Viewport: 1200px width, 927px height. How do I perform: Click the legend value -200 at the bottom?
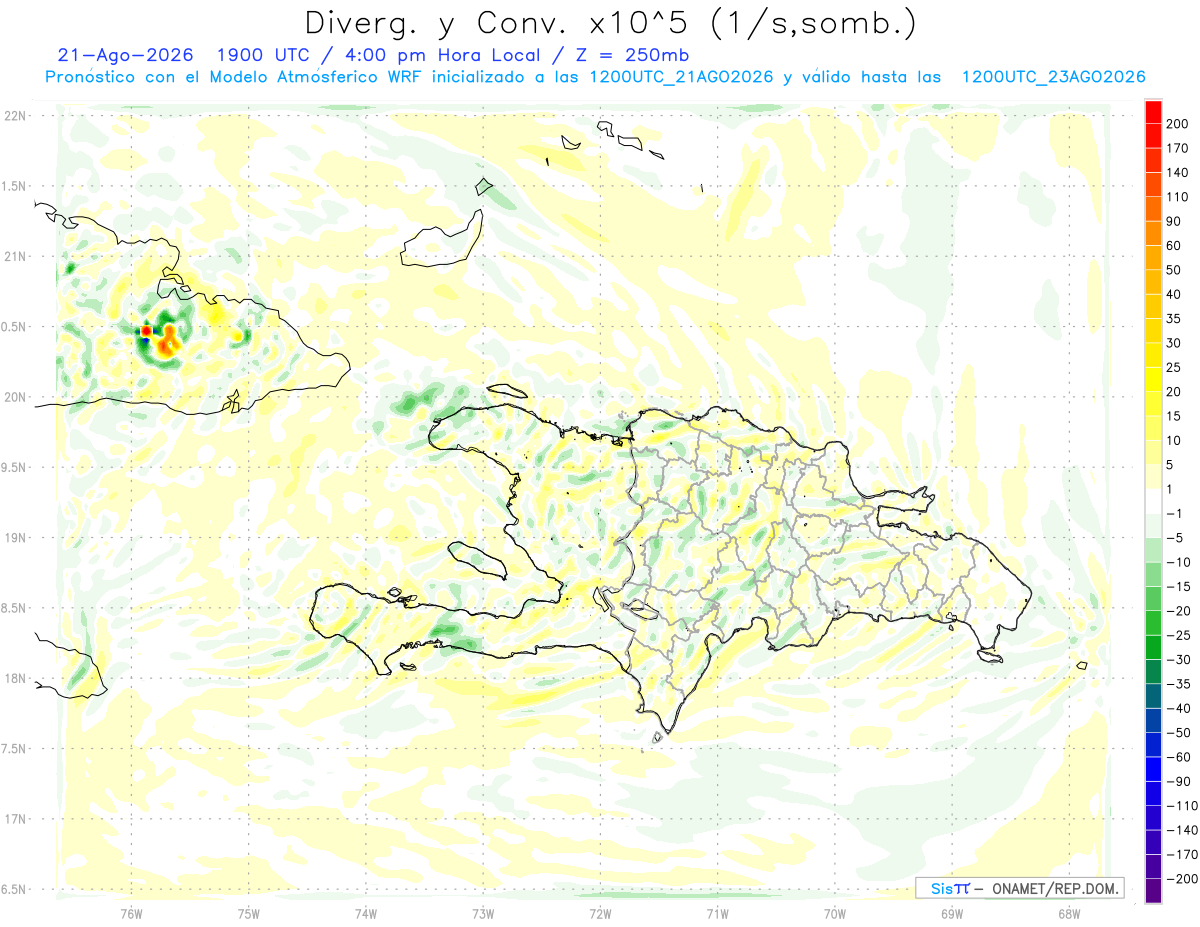click(x=1183, y=879)
